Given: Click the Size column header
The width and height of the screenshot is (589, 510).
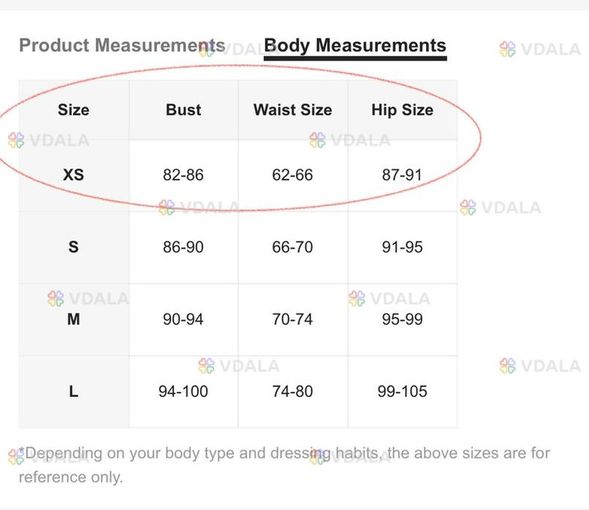Looking at the screenshot, I should coord(74,110).
